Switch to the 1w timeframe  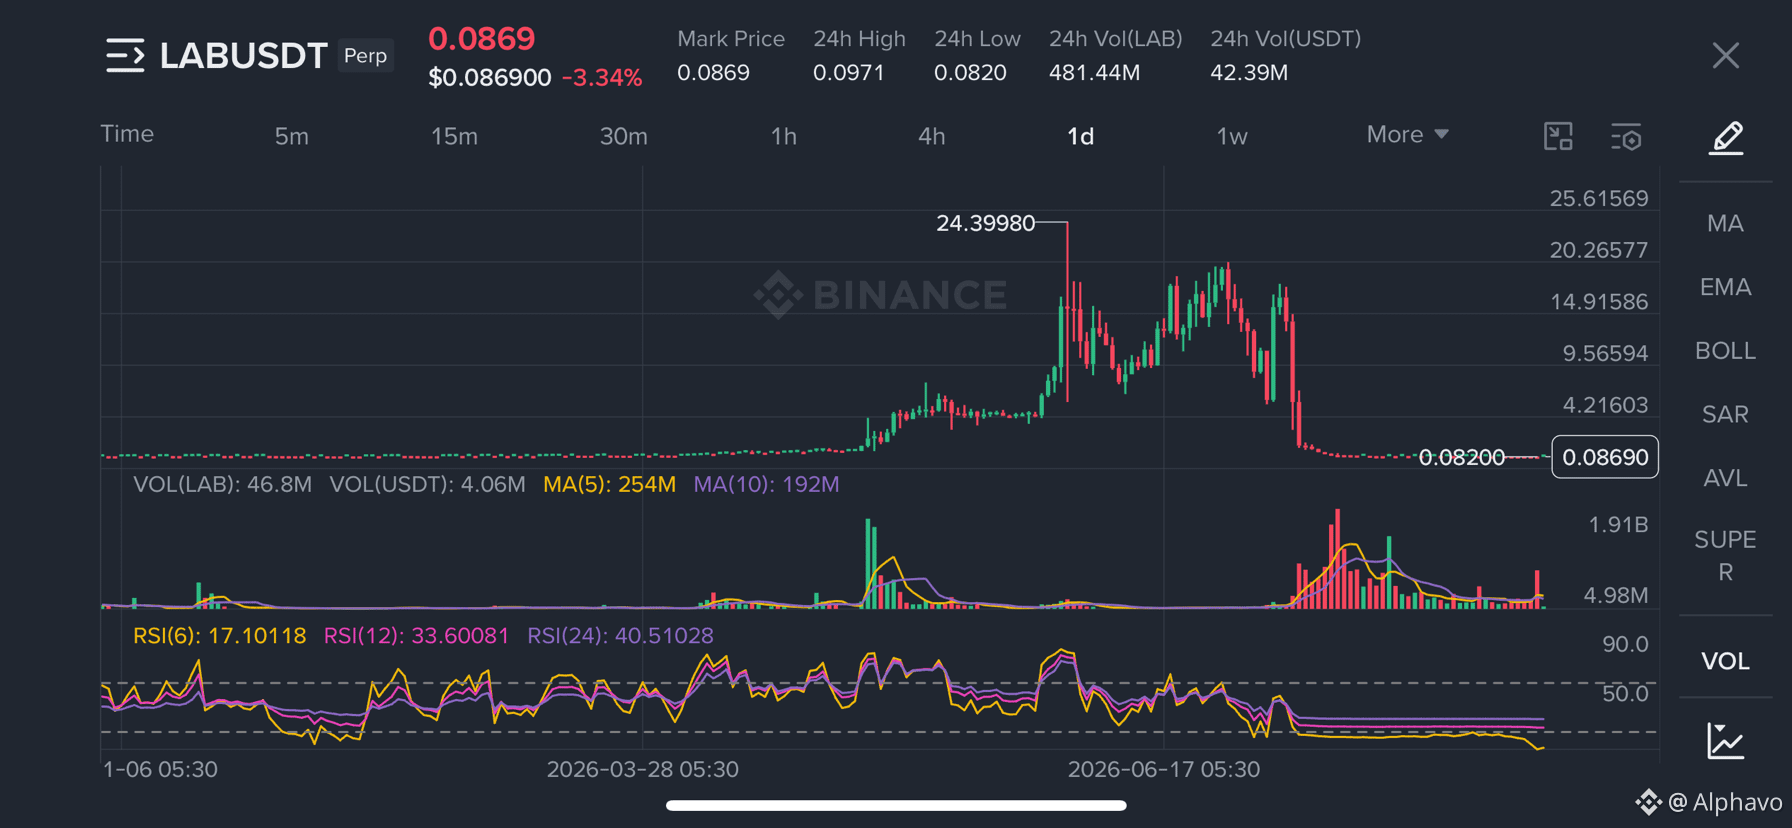(x=1231, y=136)
